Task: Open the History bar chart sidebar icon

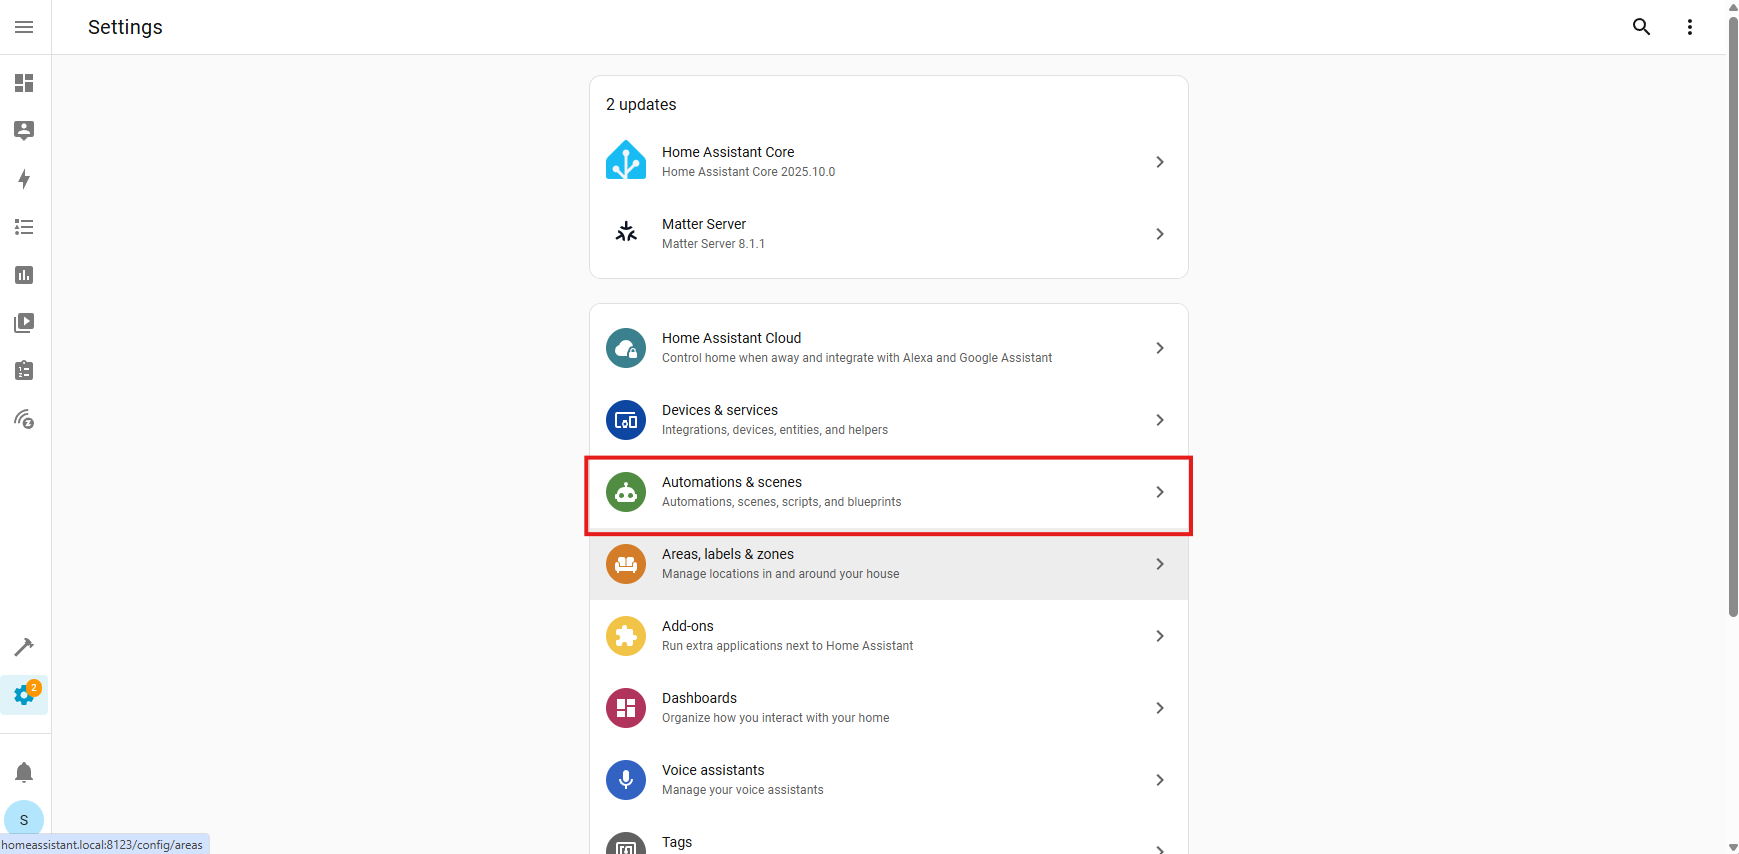Action: [24, 275]
